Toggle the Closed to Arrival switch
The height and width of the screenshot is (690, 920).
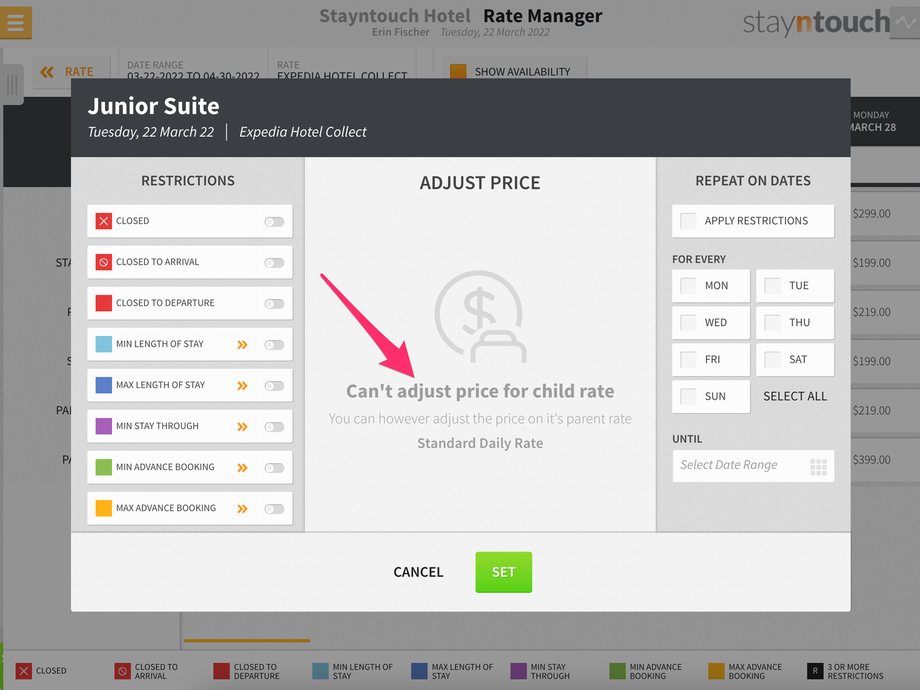click(274, 263)
